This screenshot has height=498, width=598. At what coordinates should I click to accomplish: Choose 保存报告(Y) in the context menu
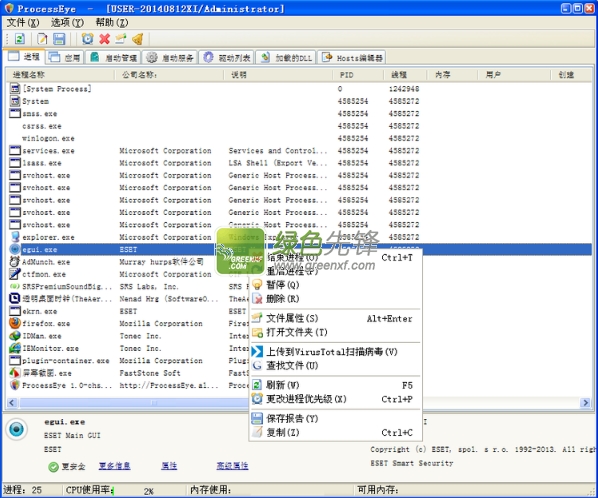tap(336, 418)
